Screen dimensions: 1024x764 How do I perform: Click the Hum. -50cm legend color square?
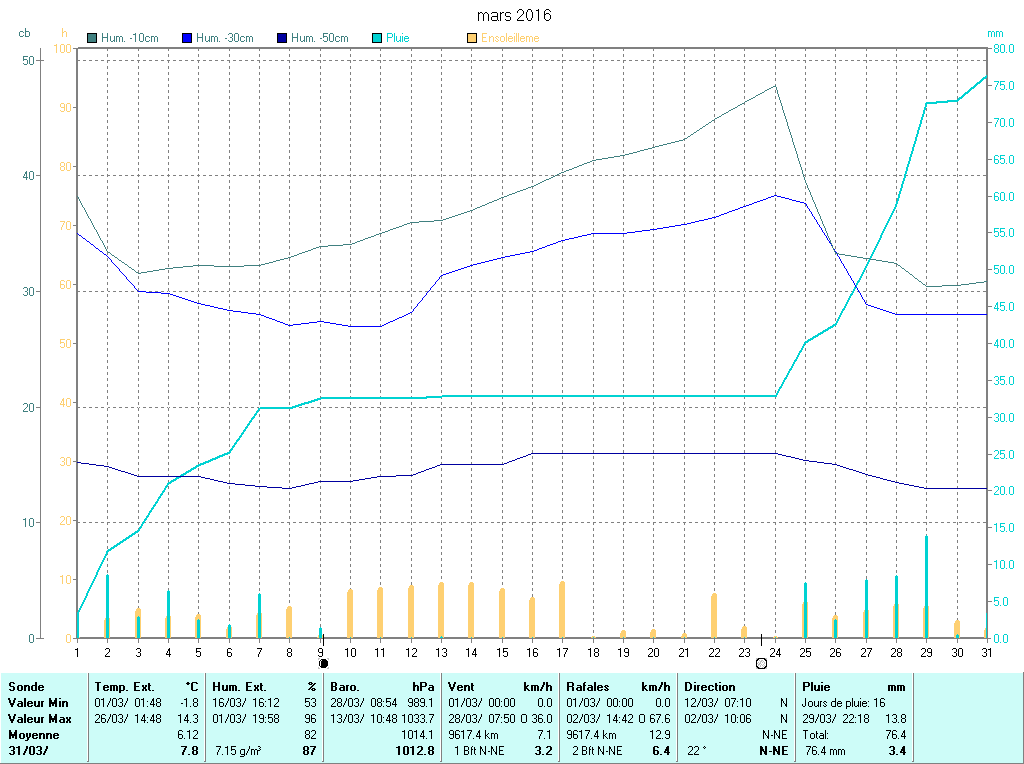(x=282, y=38)
